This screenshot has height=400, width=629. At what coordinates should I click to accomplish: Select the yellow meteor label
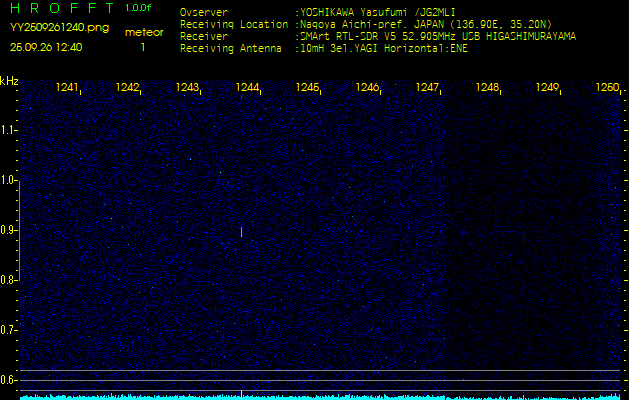click(144, 32)
